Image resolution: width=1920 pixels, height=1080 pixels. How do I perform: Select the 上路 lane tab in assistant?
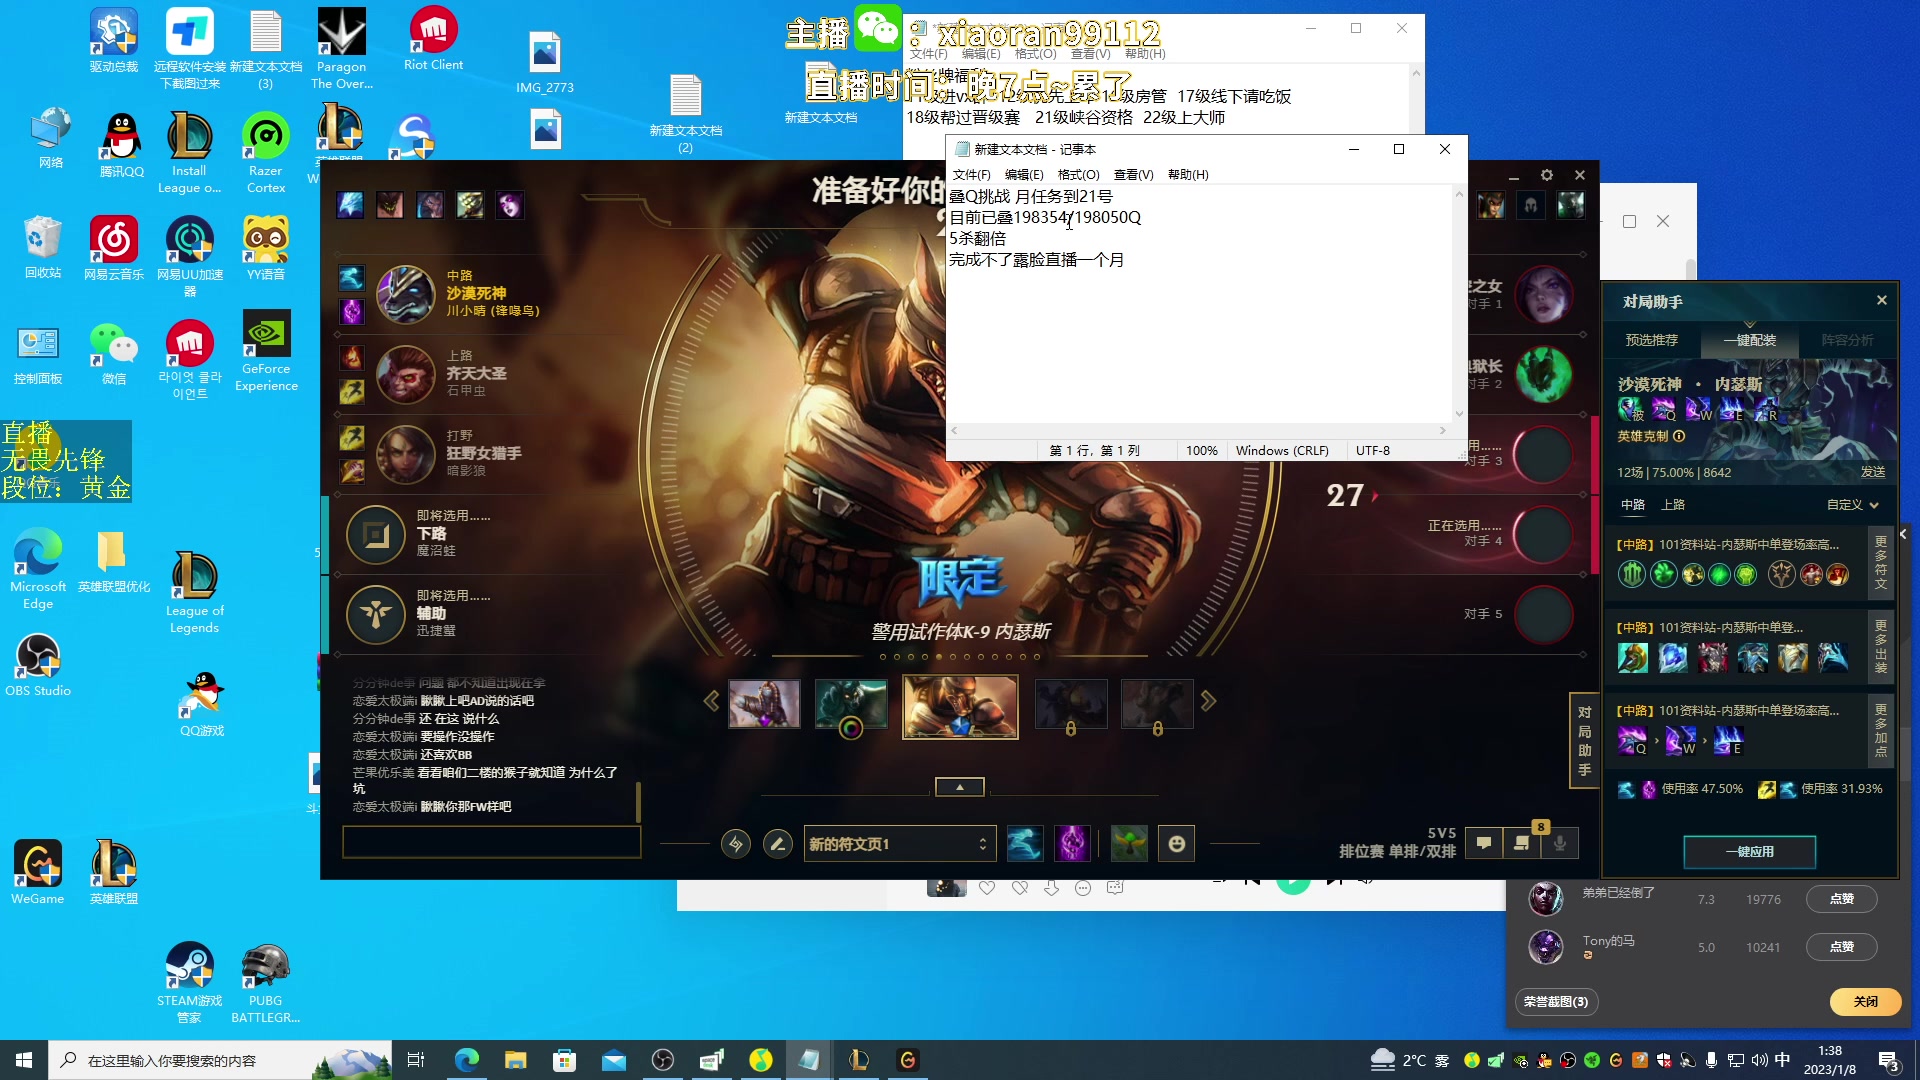point(1673,505)
